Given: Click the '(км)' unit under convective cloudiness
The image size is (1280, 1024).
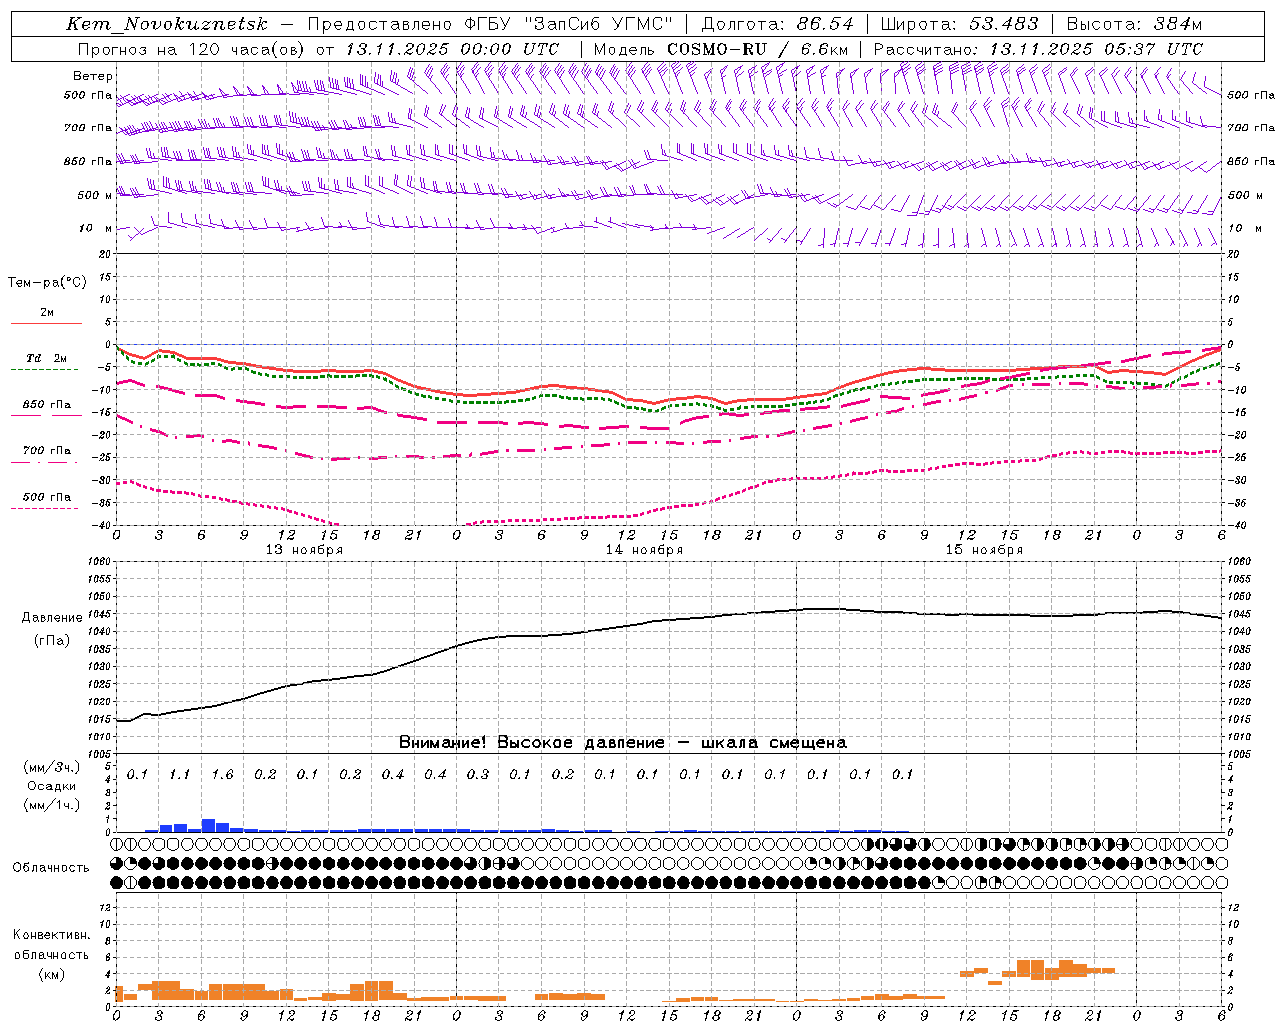Looking at the screenshot, I should tap(52, 974).
